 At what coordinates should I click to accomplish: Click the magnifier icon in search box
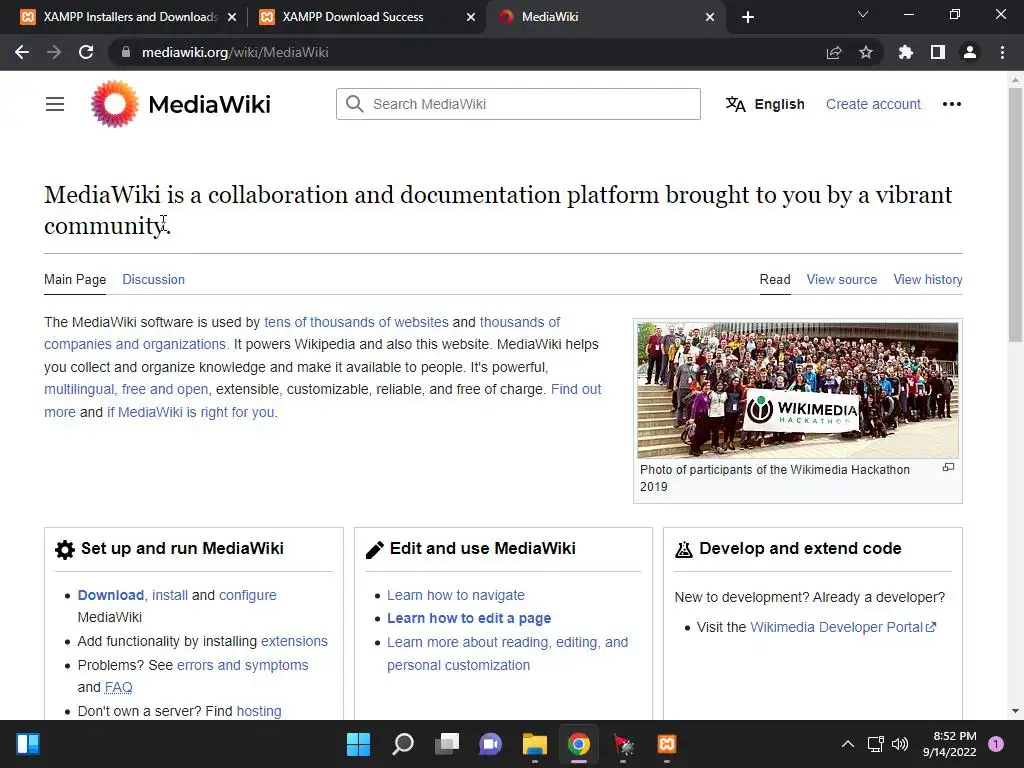(355, 104)
